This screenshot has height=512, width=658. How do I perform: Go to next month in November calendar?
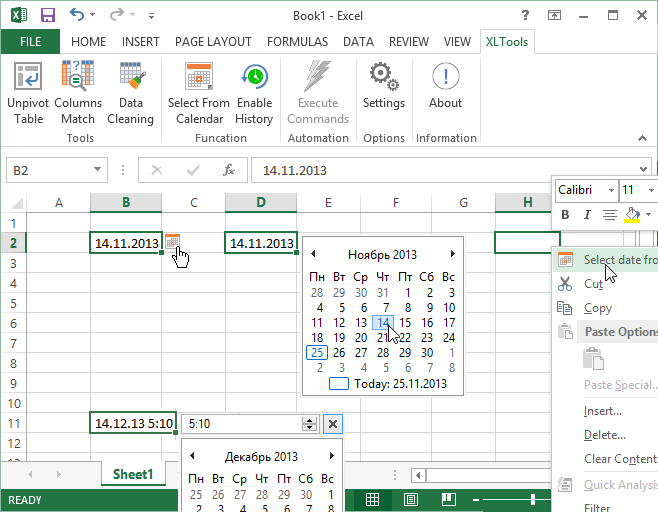pos(452,254)
